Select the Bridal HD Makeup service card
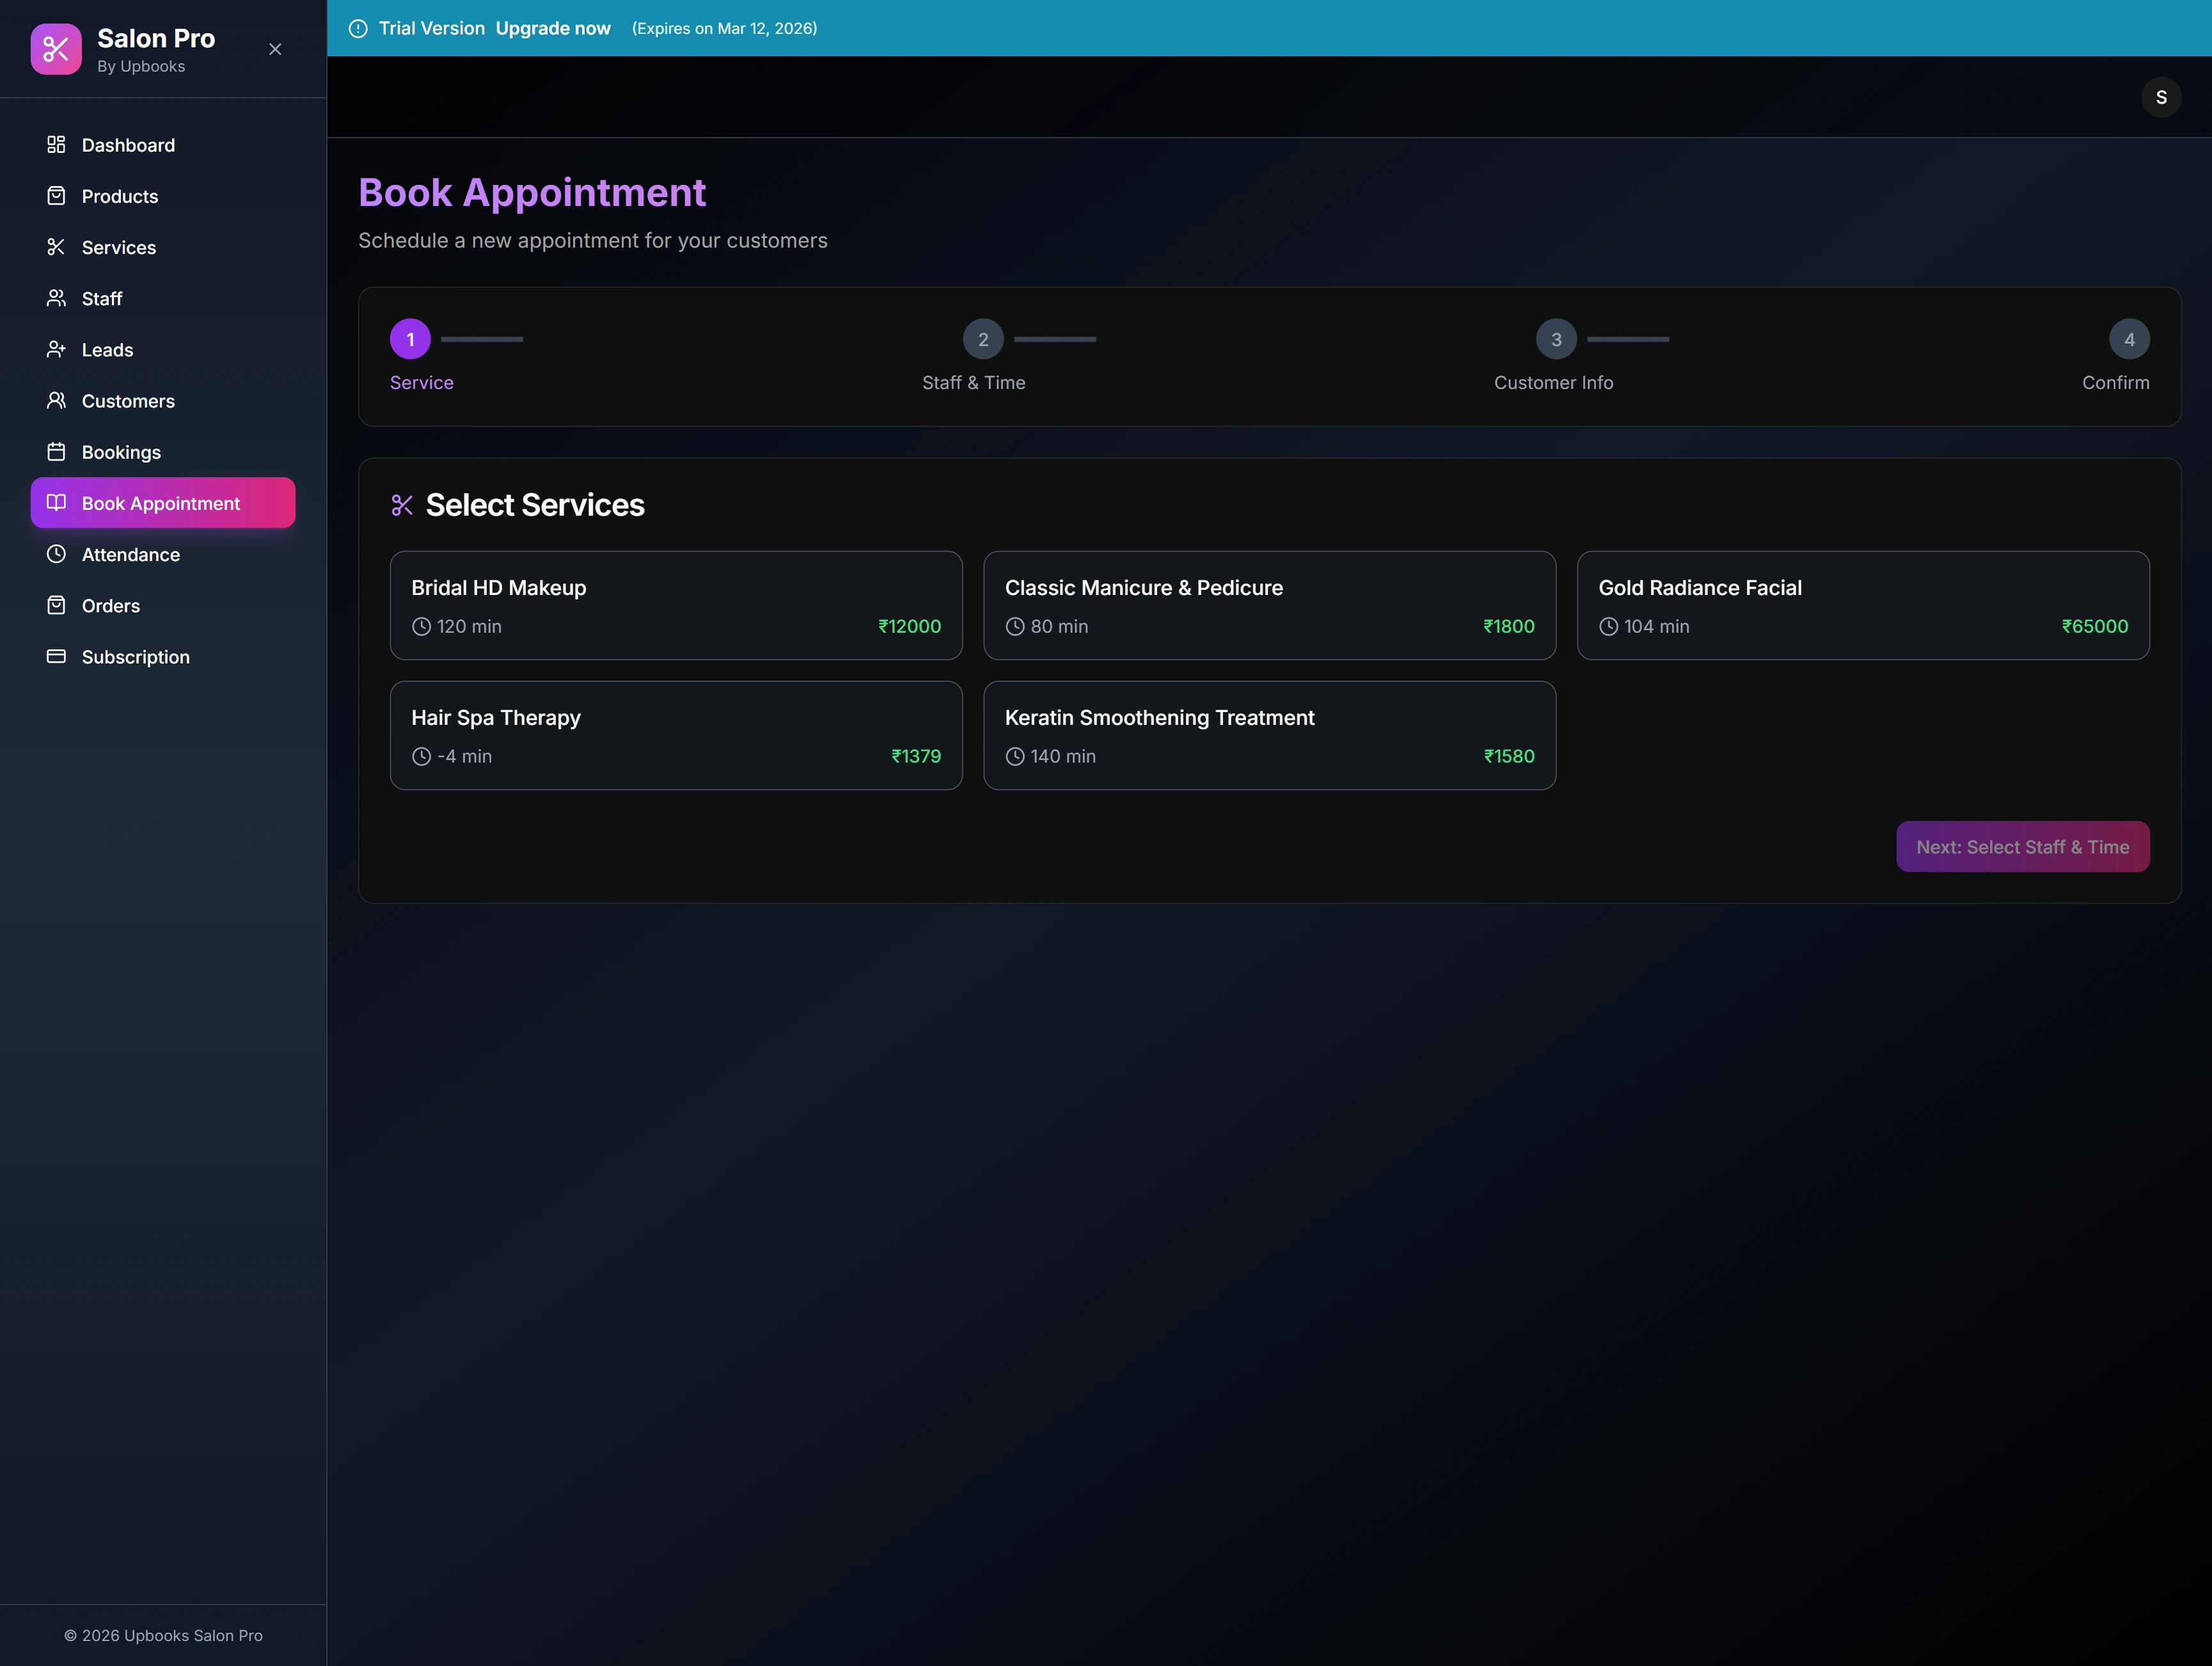2212x1666 pixels. point(676,605)
